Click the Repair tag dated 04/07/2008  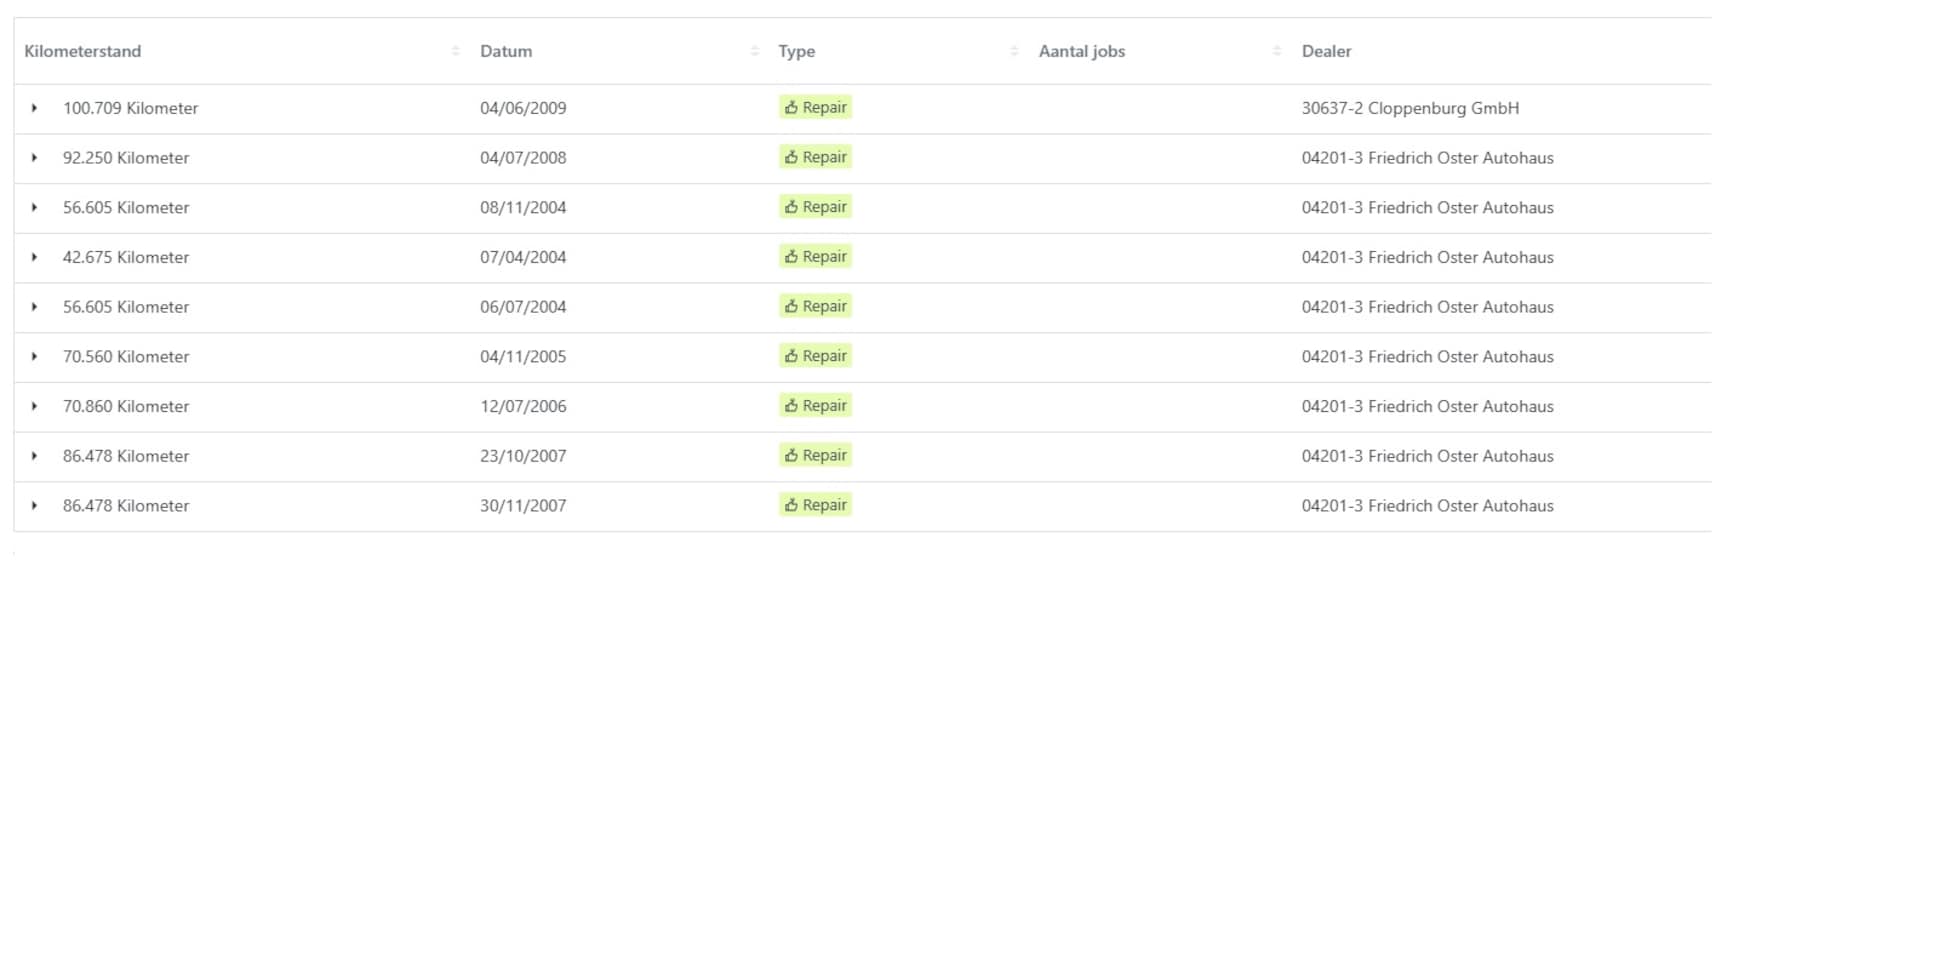coord(815,158)
